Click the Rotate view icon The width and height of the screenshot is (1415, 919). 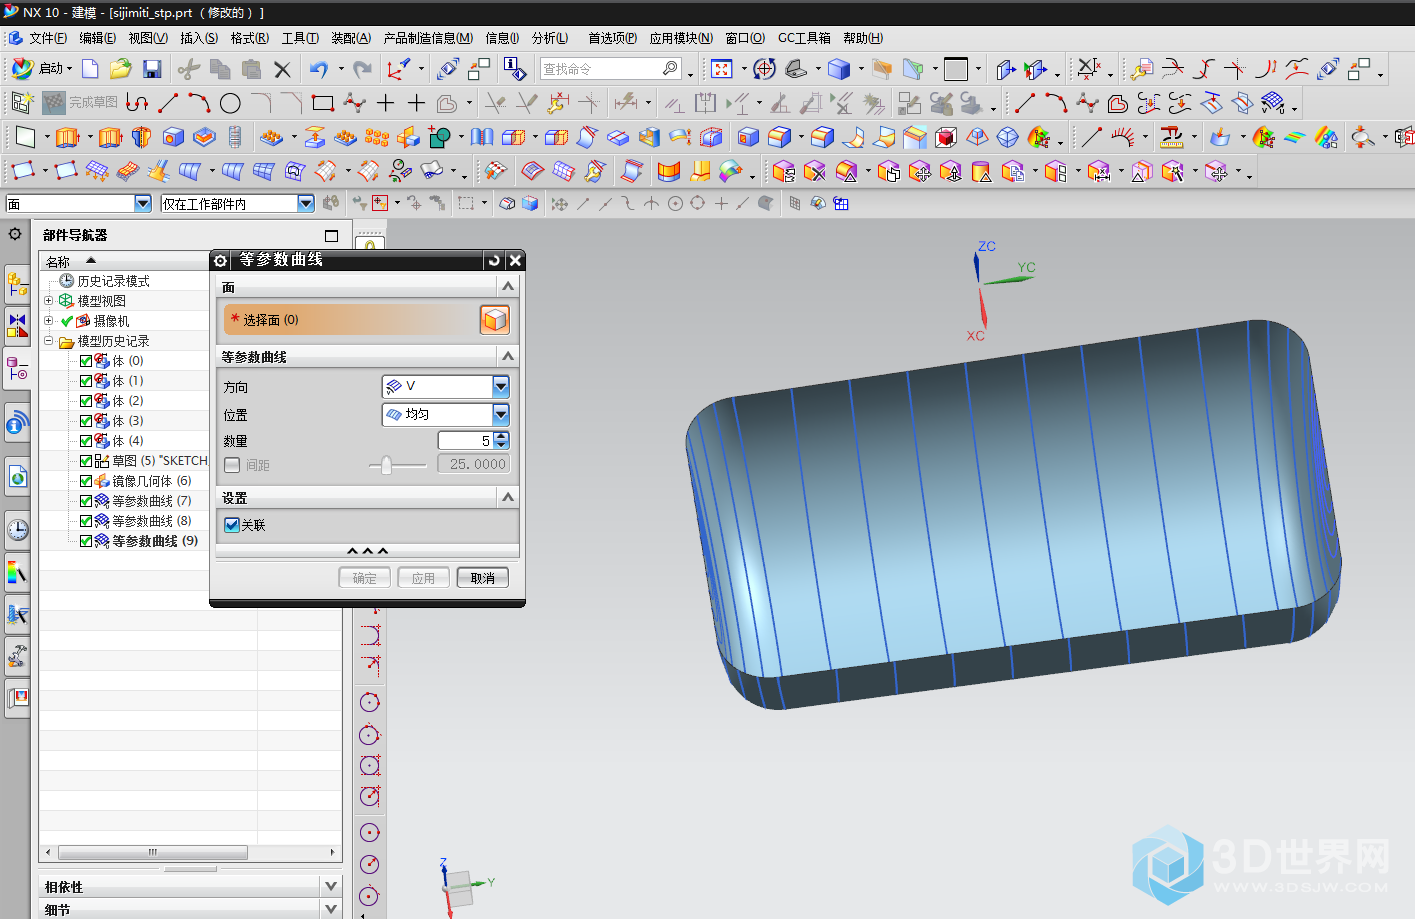click(764, 68)
